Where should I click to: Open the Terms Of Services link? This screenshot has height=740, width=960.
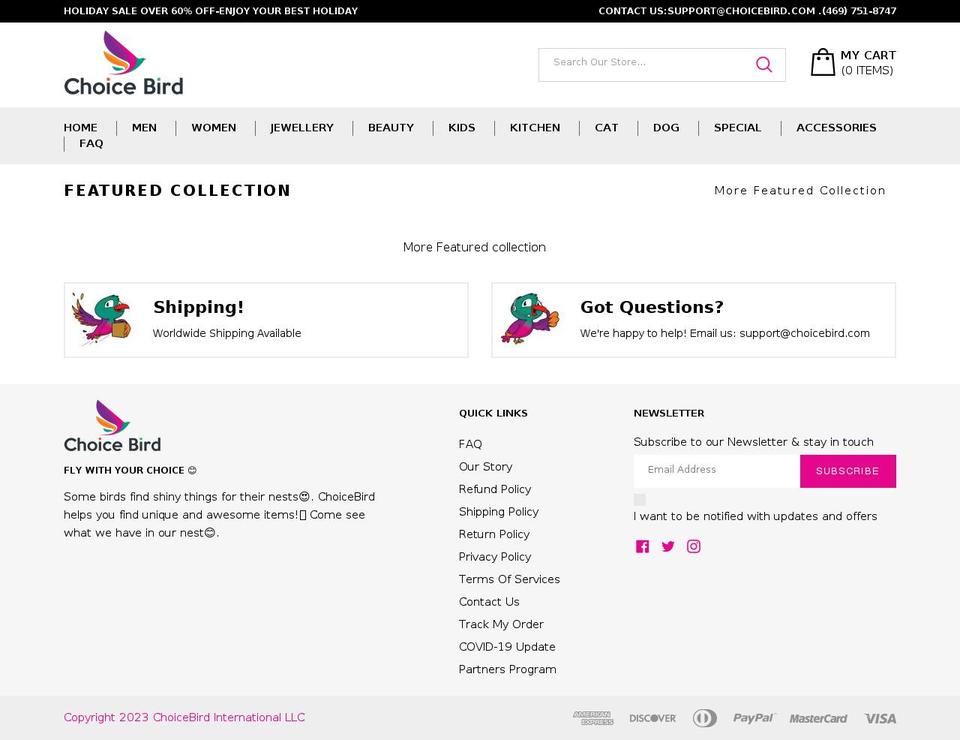point(509,579)
